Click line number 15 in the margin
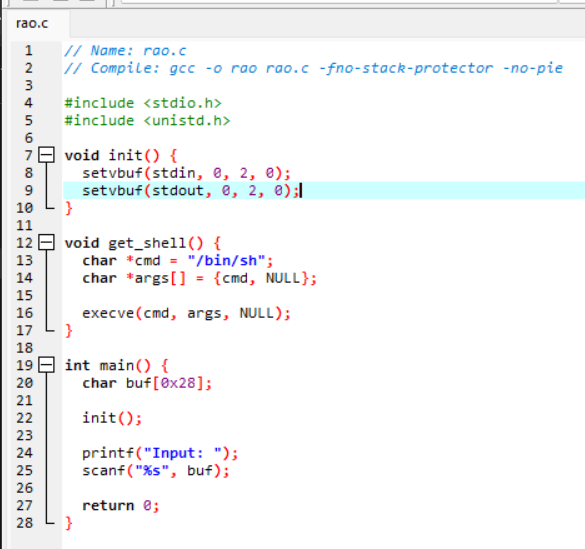Screen dimensions: 585x549 click(25, 295)
